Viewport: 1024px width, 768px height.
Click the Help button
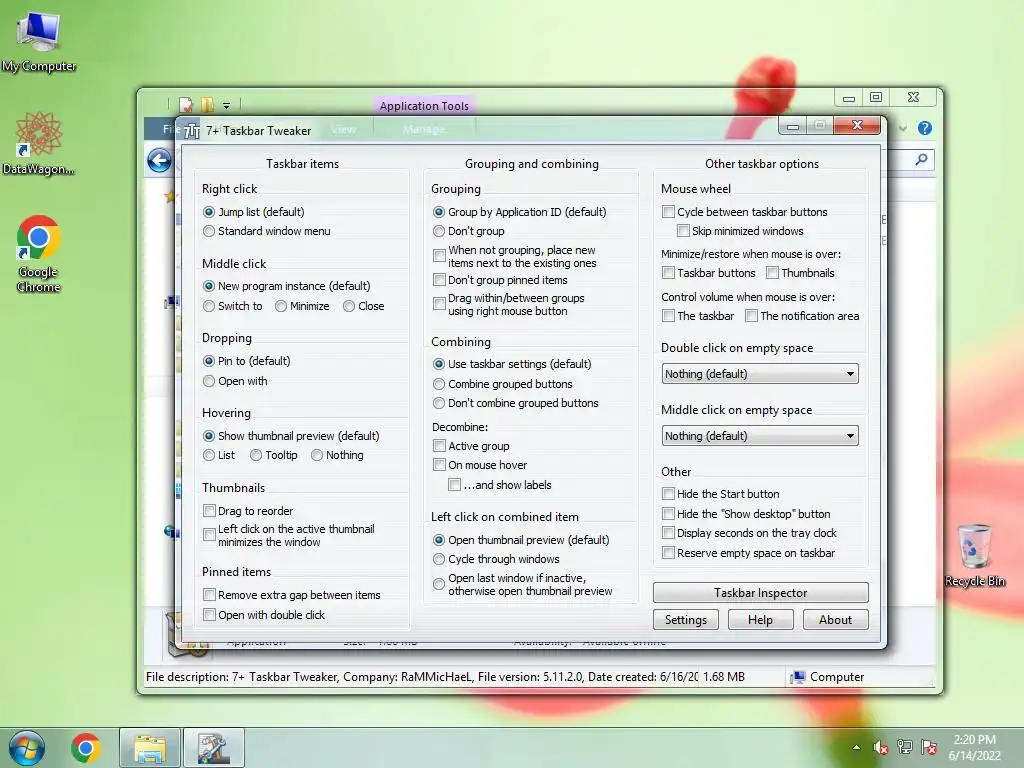click(x=761, y=620)
